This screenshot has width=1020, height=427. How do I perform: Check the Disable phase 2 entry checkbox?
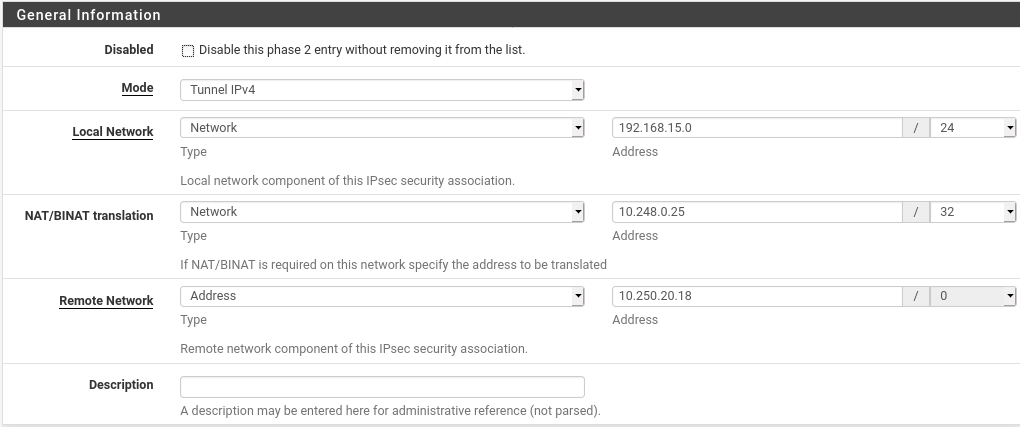pyautogui.click(x=188, y=51)
